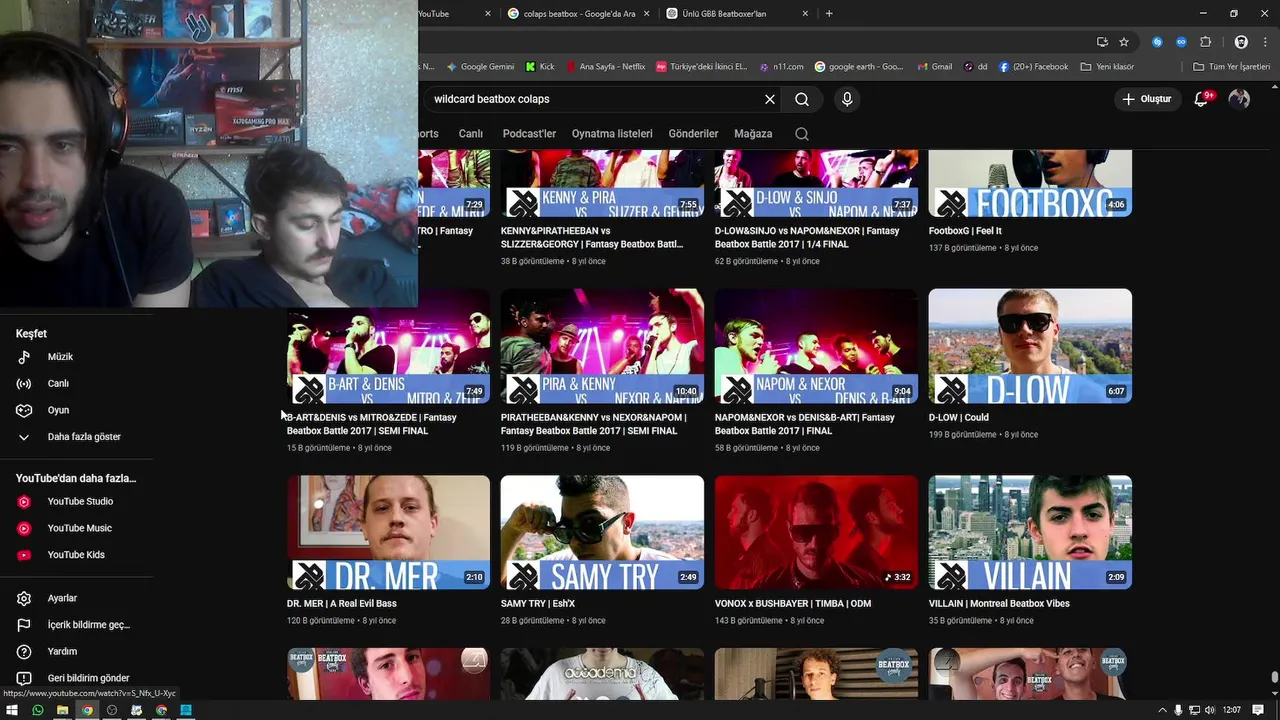Image resolution: width=1280 pixels, height=720 pixels.
Task: Open FootboxG | Feel It video title
Action: click(965, 231)
